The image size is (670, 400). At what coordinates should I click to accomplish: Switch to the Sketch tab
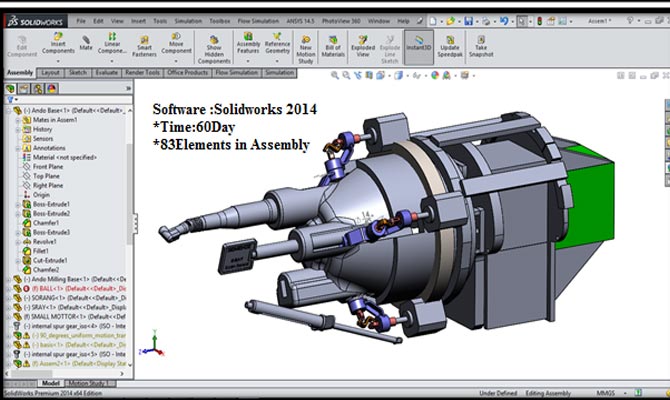pyautogui.click(x=78, y=73)
